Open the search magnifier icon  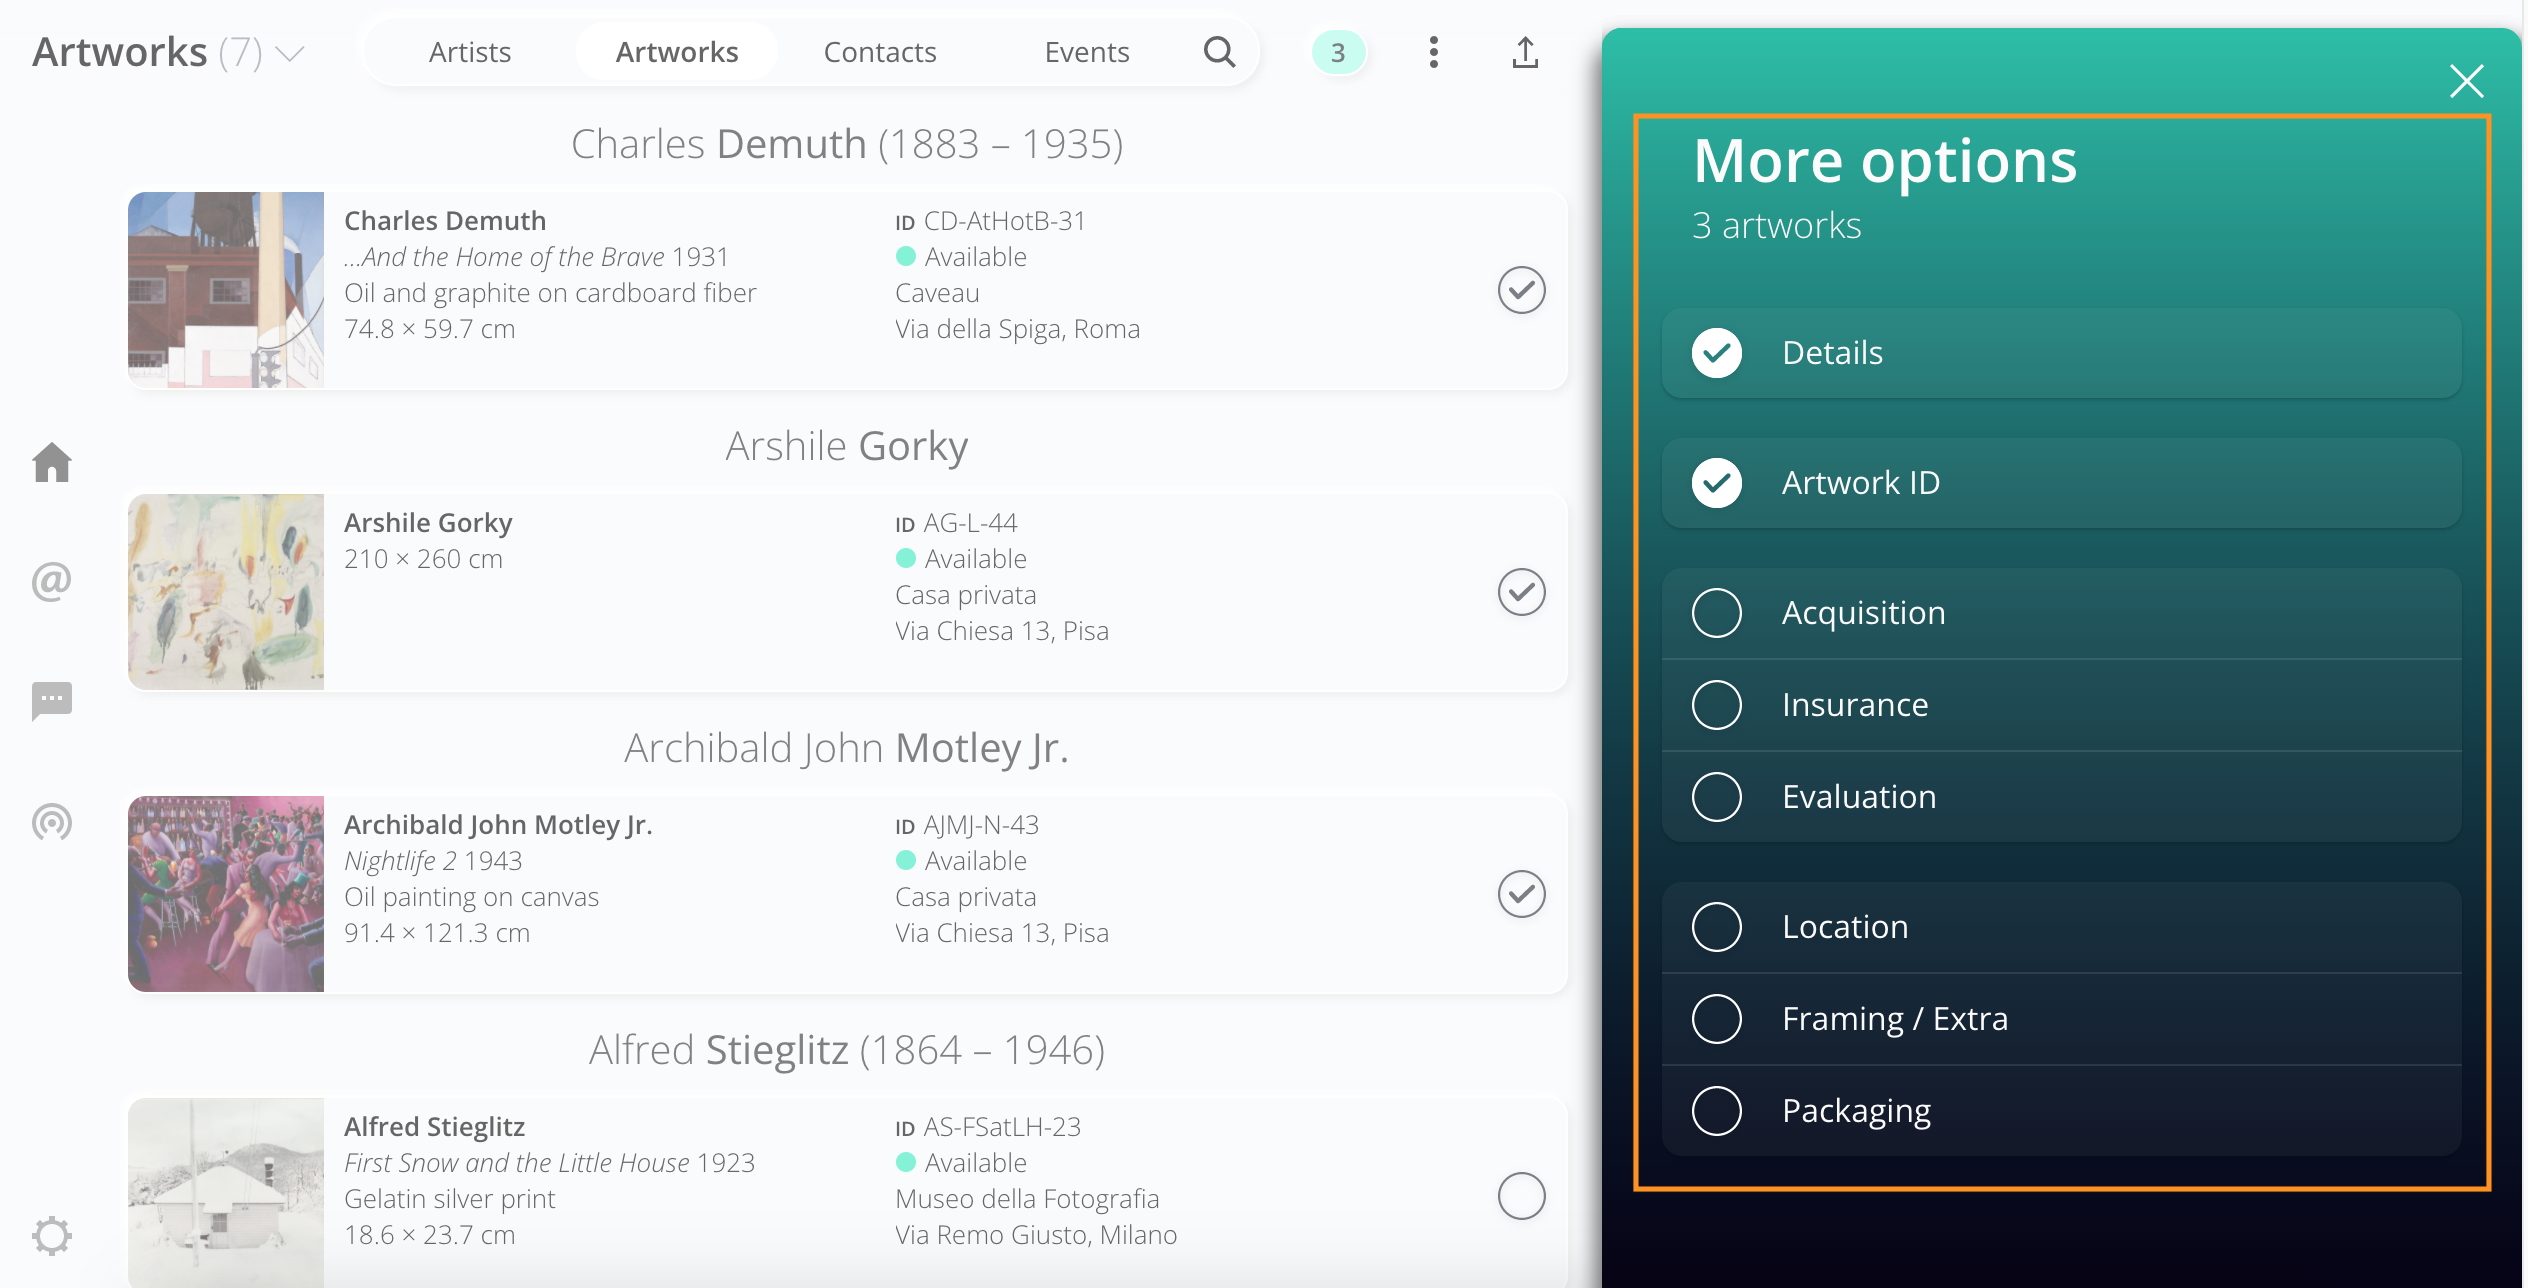[1219, 52]
